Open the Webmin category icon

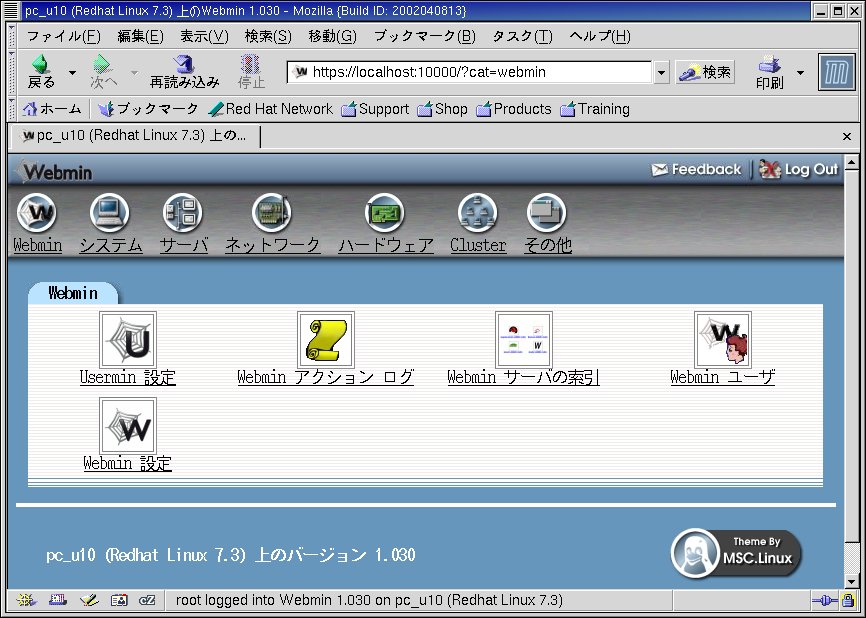coord(37,213)
